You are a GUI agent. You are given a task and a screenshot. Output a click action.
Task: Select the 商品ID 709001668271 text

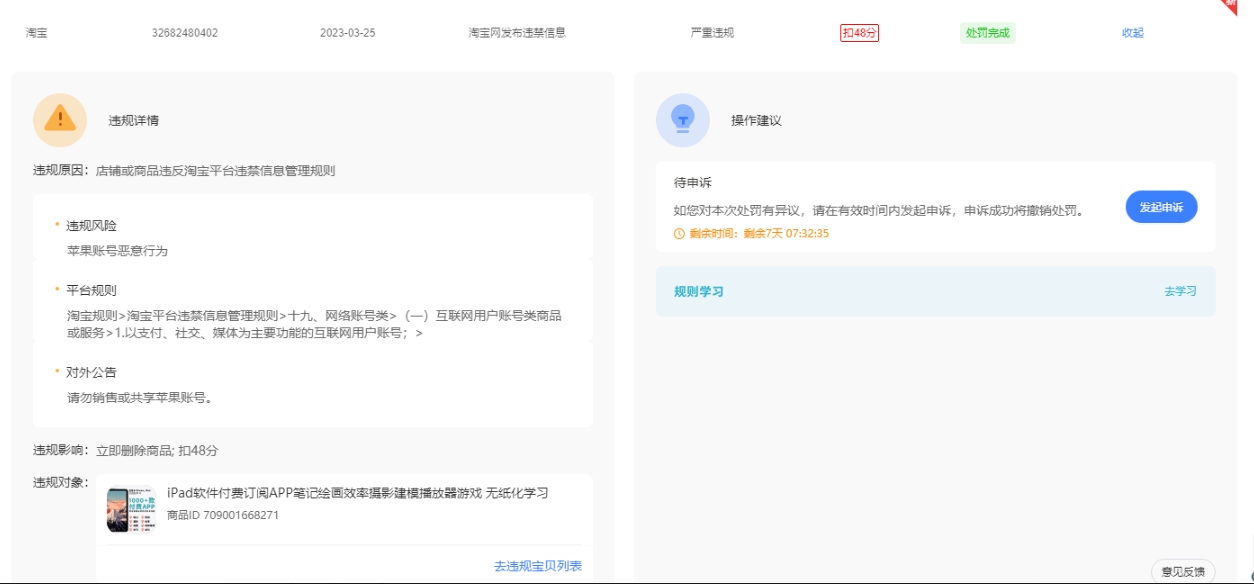pos(223,516)
